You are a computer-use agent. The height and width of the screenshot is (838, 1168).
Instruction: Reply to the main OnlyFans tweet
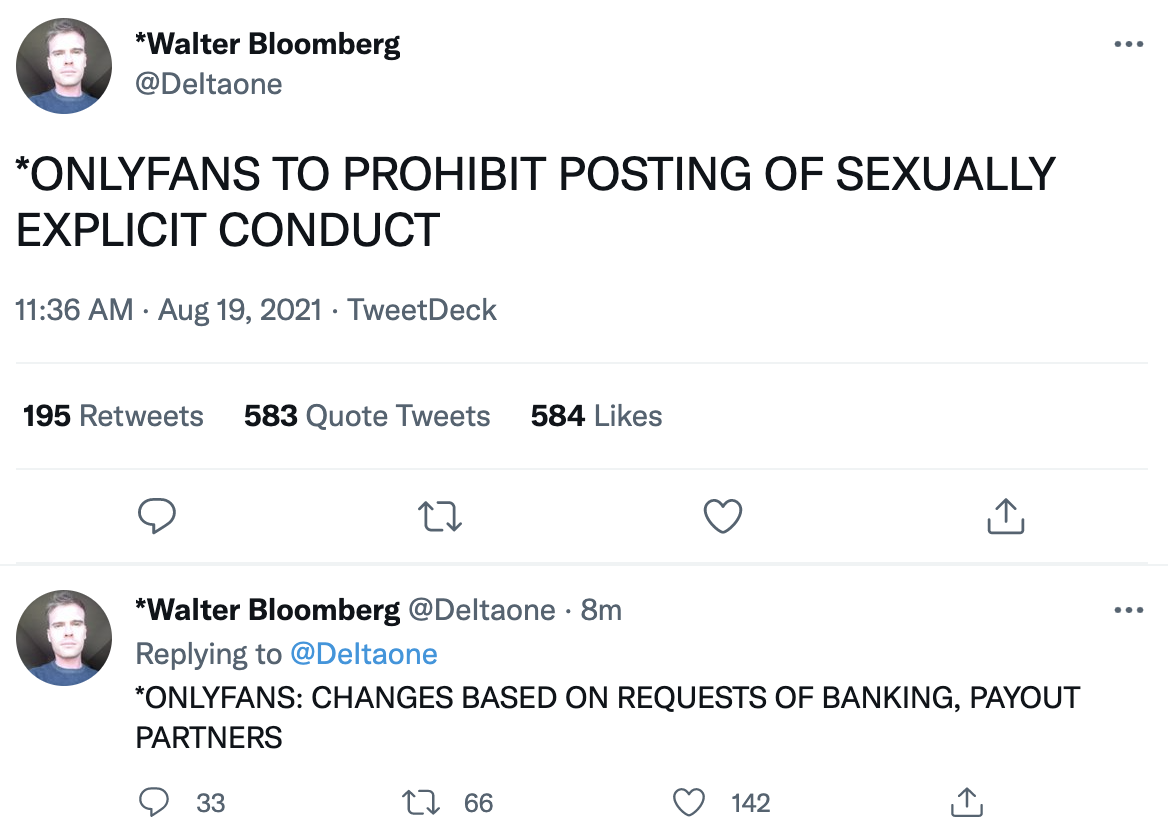tap(156, 516)
